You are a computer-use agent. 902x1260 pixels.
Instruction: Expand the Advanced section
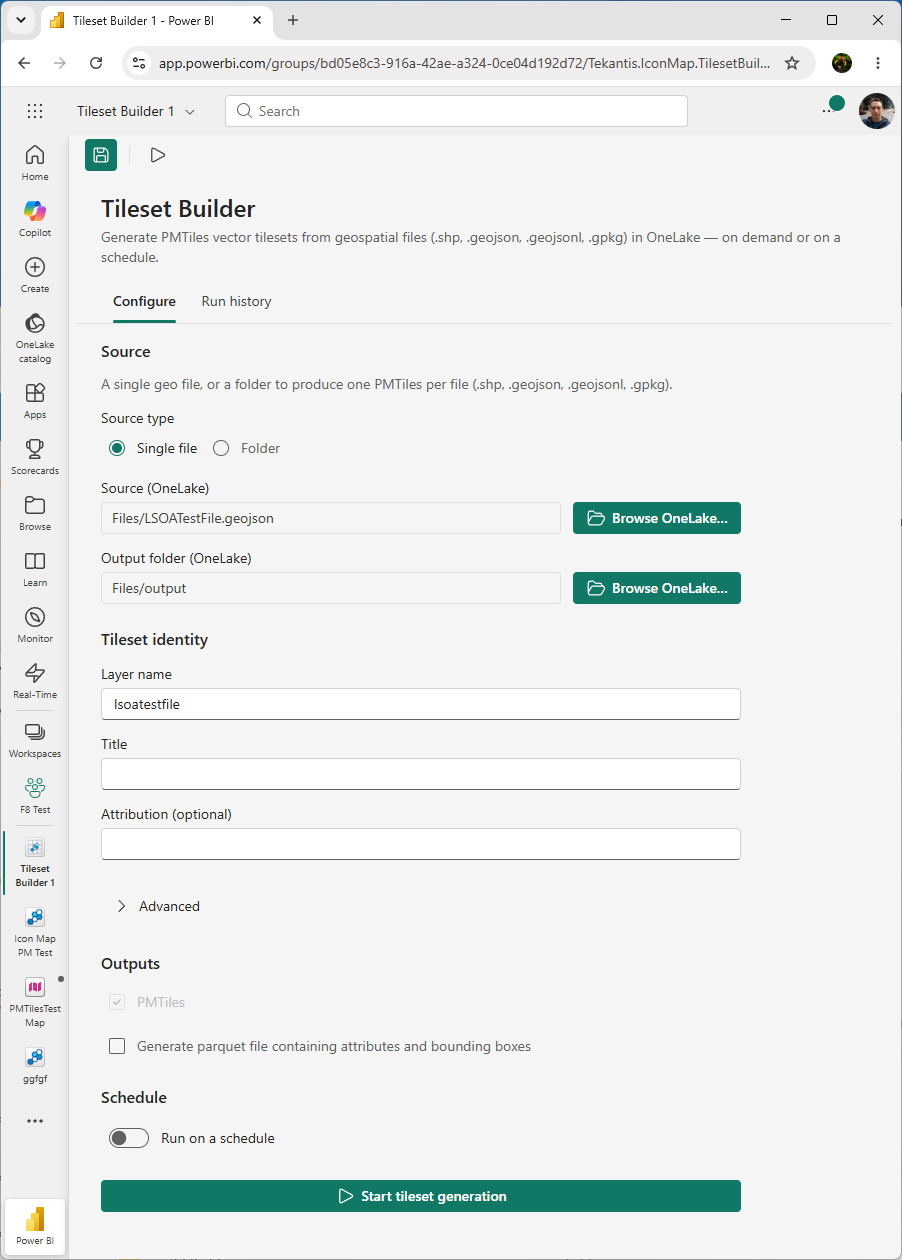pyautogui.click(x=159, y=906)
